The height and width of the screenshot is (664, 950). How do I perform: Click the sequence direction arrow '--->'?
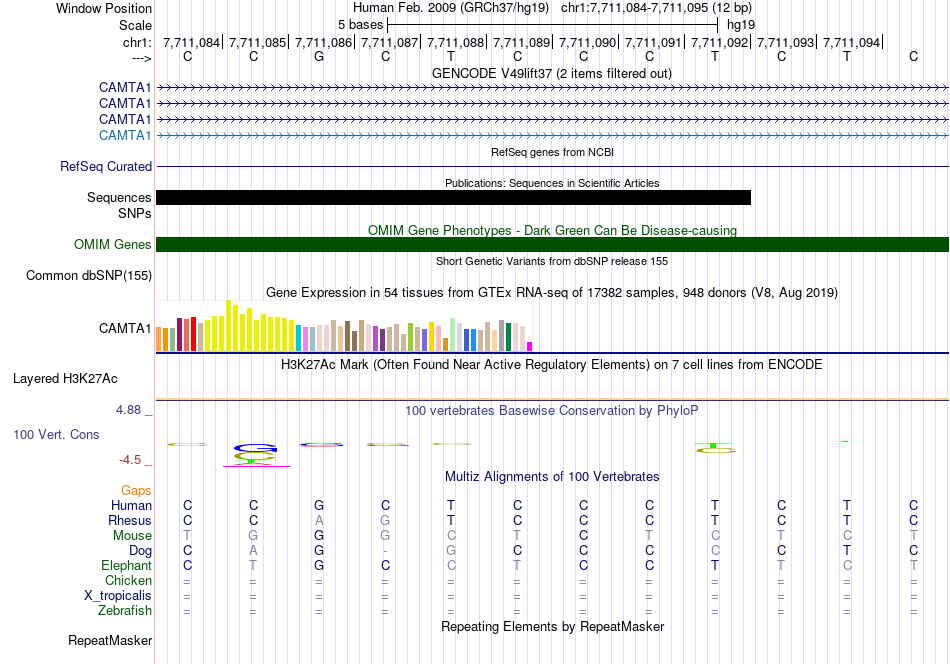(142, 58)
